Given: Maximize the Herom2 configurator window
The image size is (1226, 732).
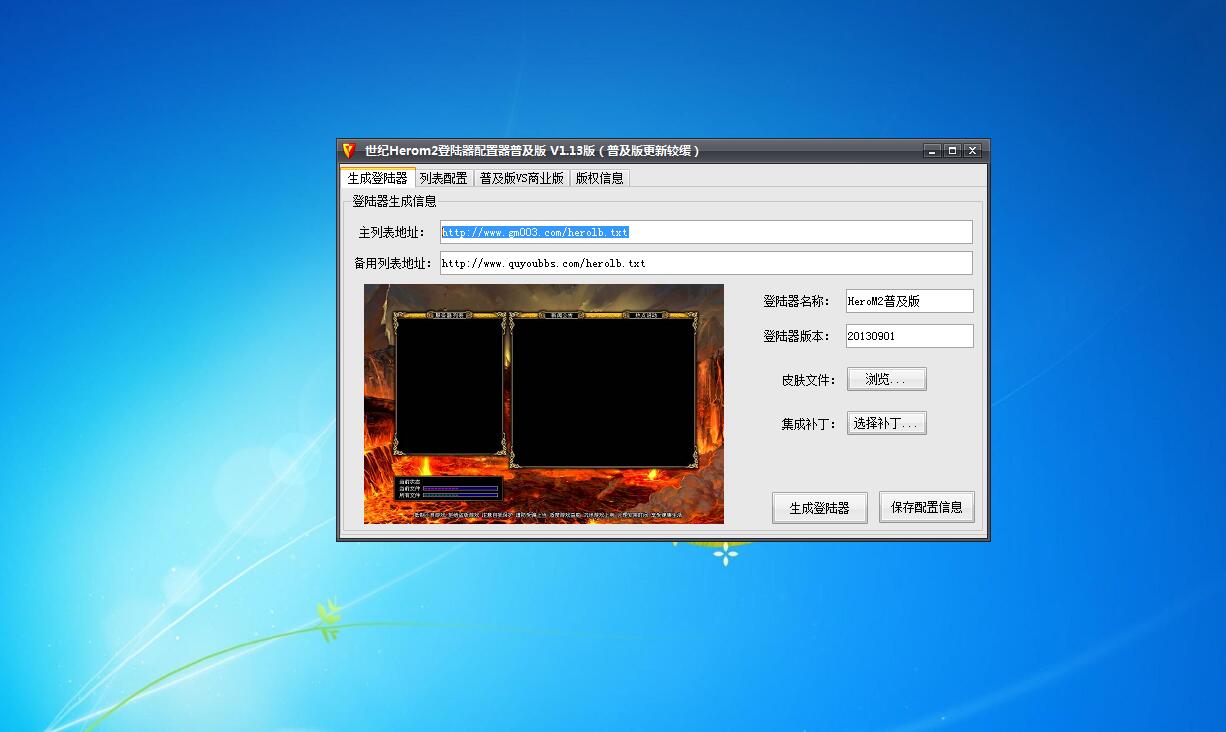Looking at the screenshot, I should tap(952, 151).
